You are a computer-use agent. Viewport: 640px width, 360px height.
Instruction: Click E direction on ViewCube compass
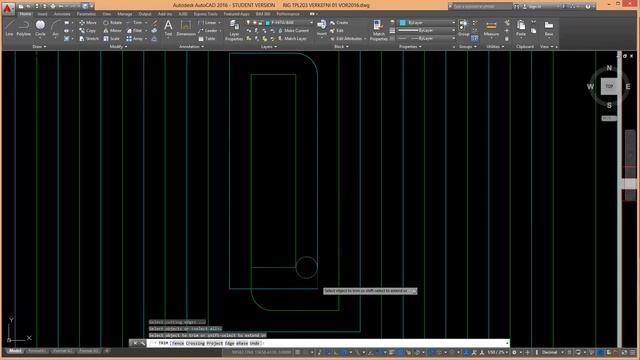point(628,86)
